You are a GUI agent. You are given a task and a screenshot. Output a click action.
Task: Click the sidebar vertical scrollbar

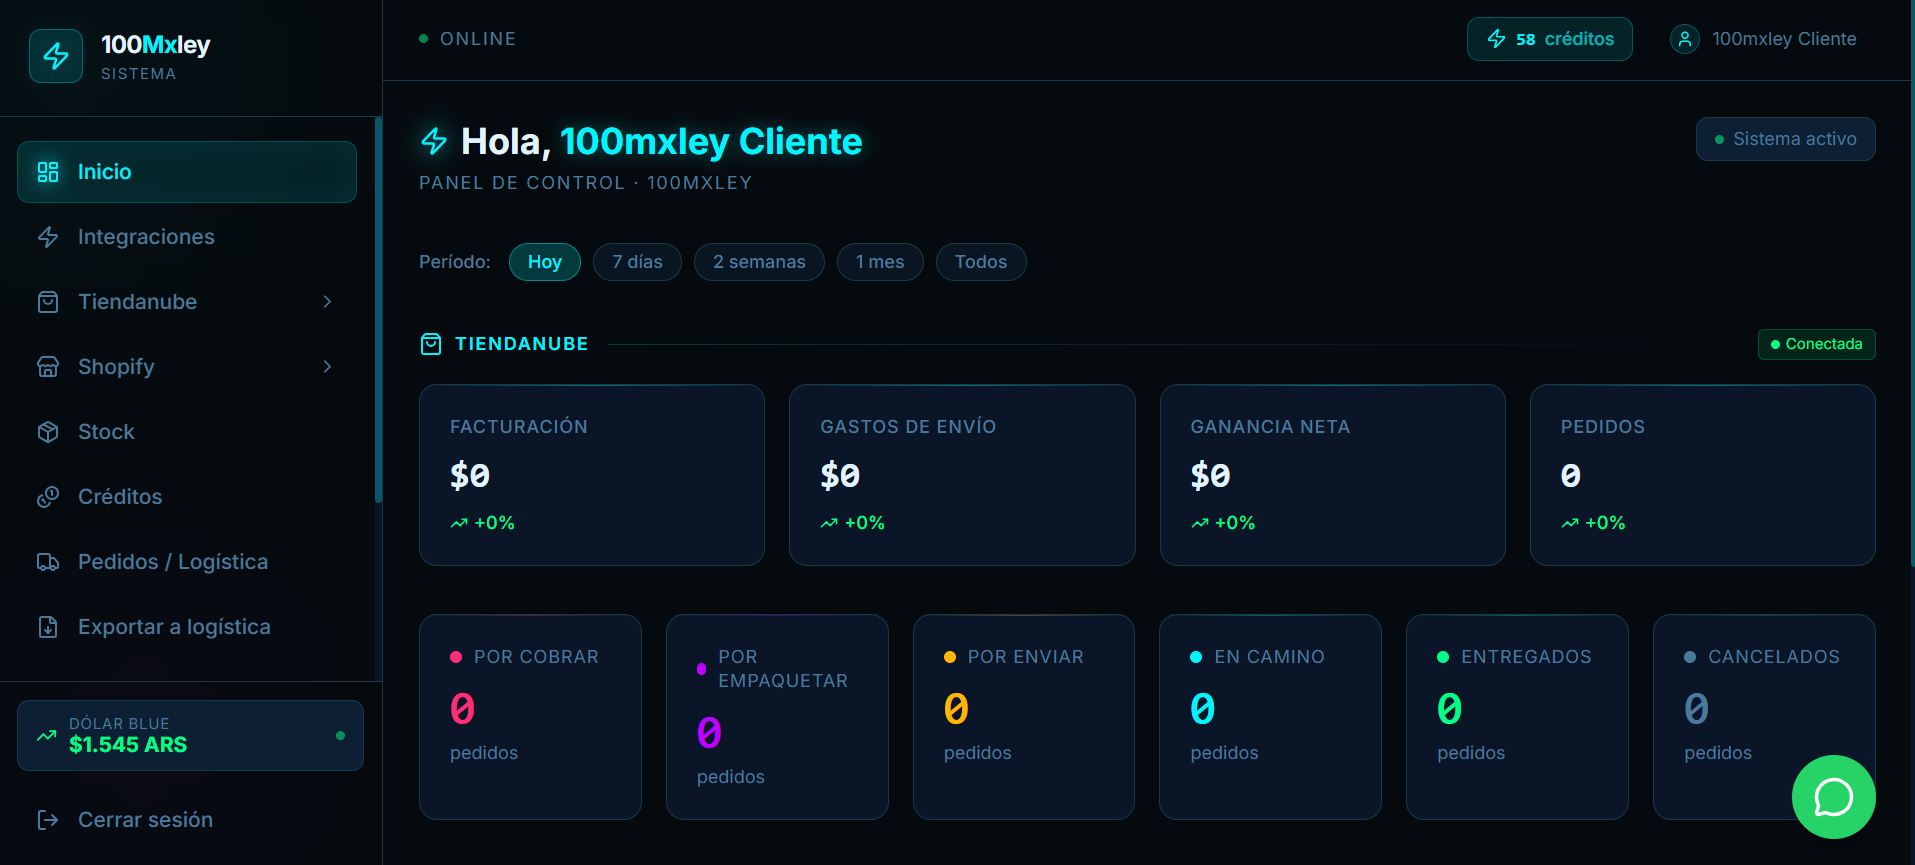coord(378,310)
